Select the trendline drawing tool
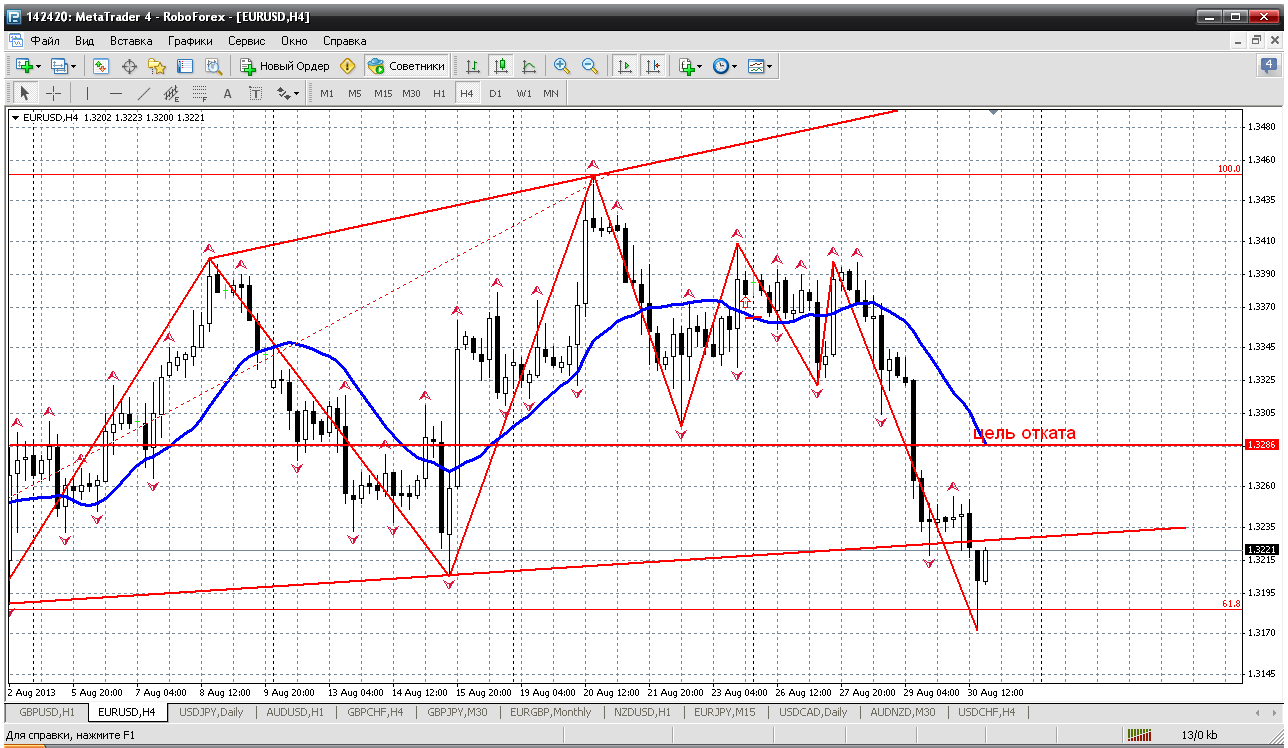Viewport: 1288px width, 748px height. pyautogui.click(x=143, y=93)
